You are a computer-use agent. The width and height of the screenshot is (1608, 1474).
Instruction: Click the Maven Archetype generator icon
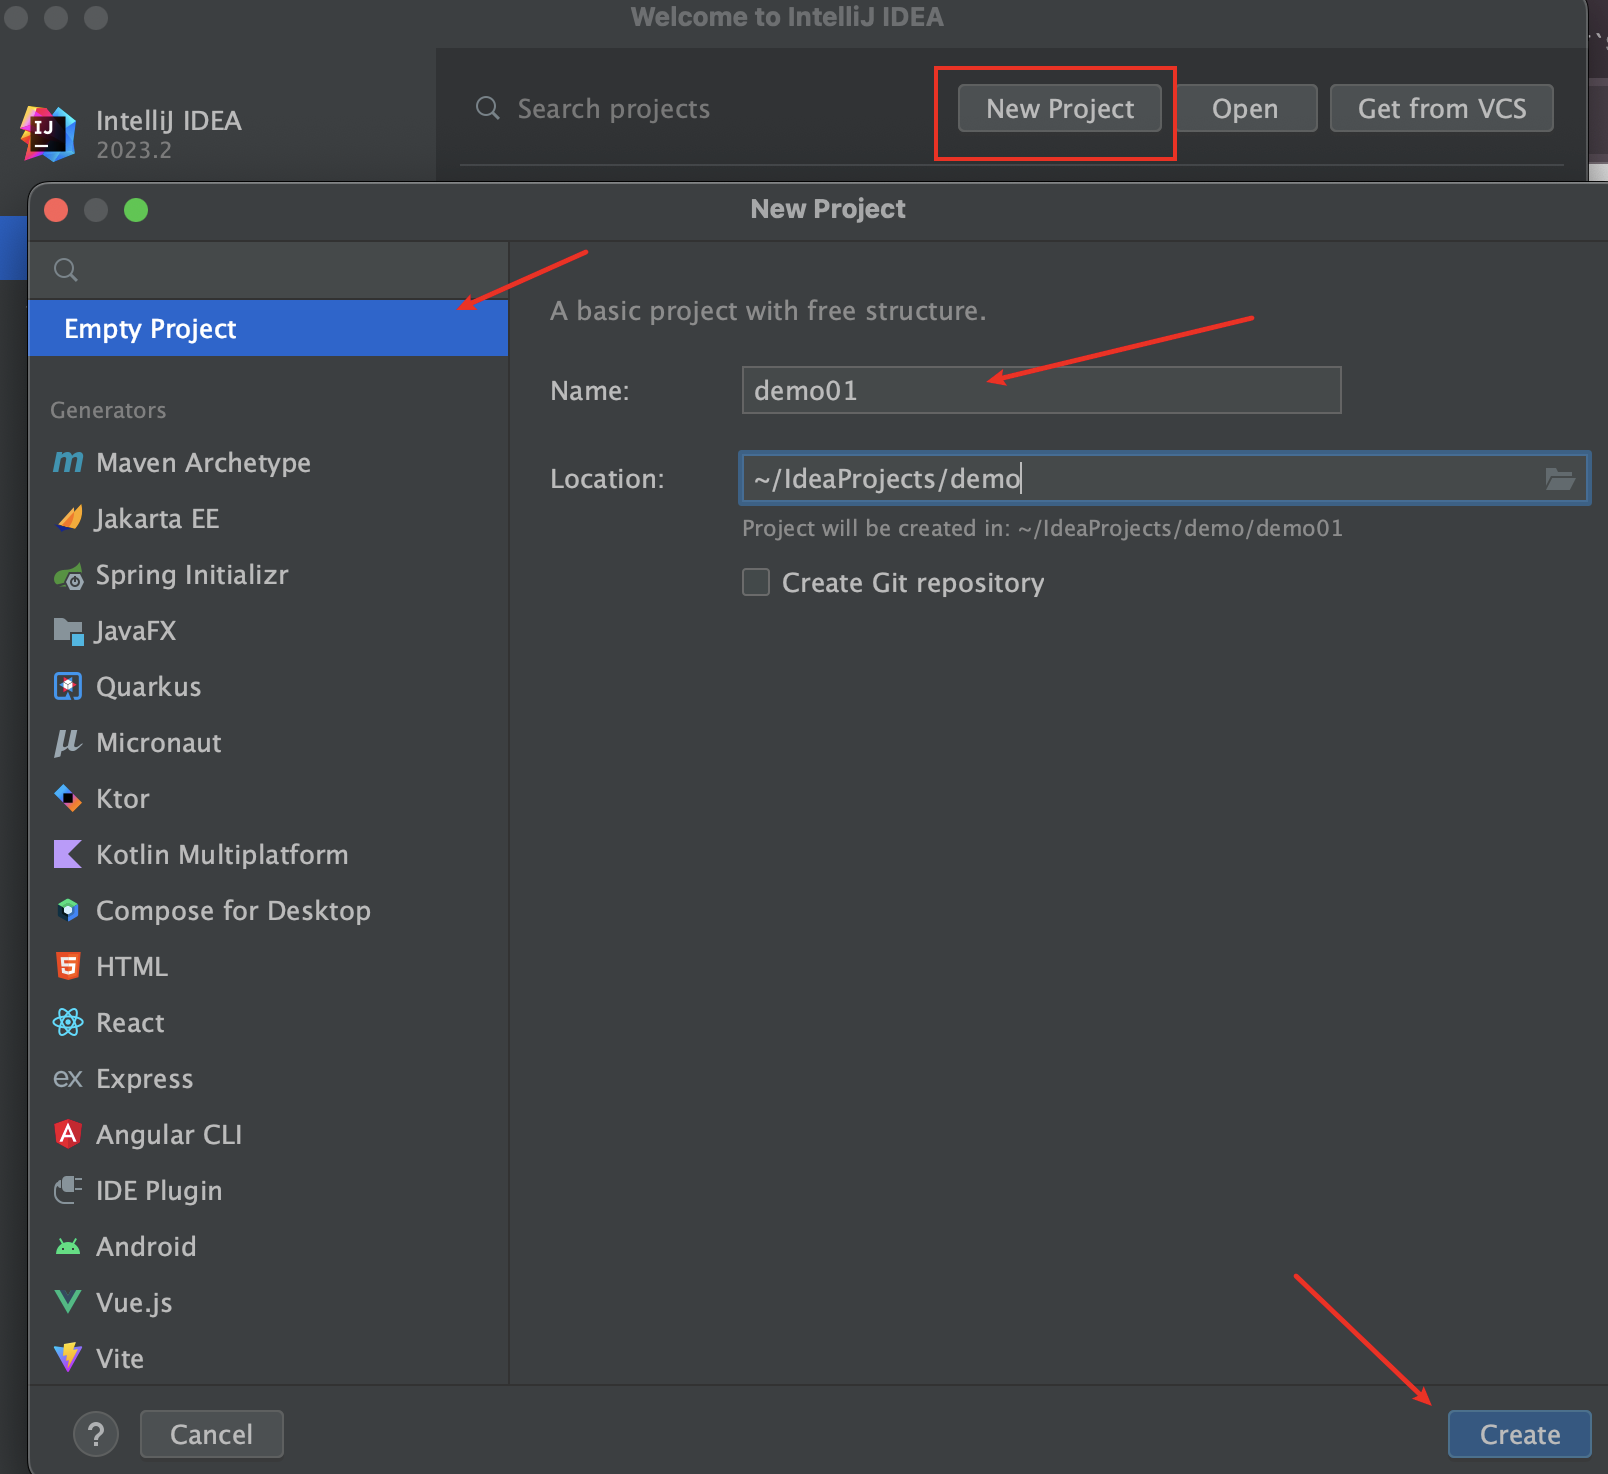(x=68, y=462)
